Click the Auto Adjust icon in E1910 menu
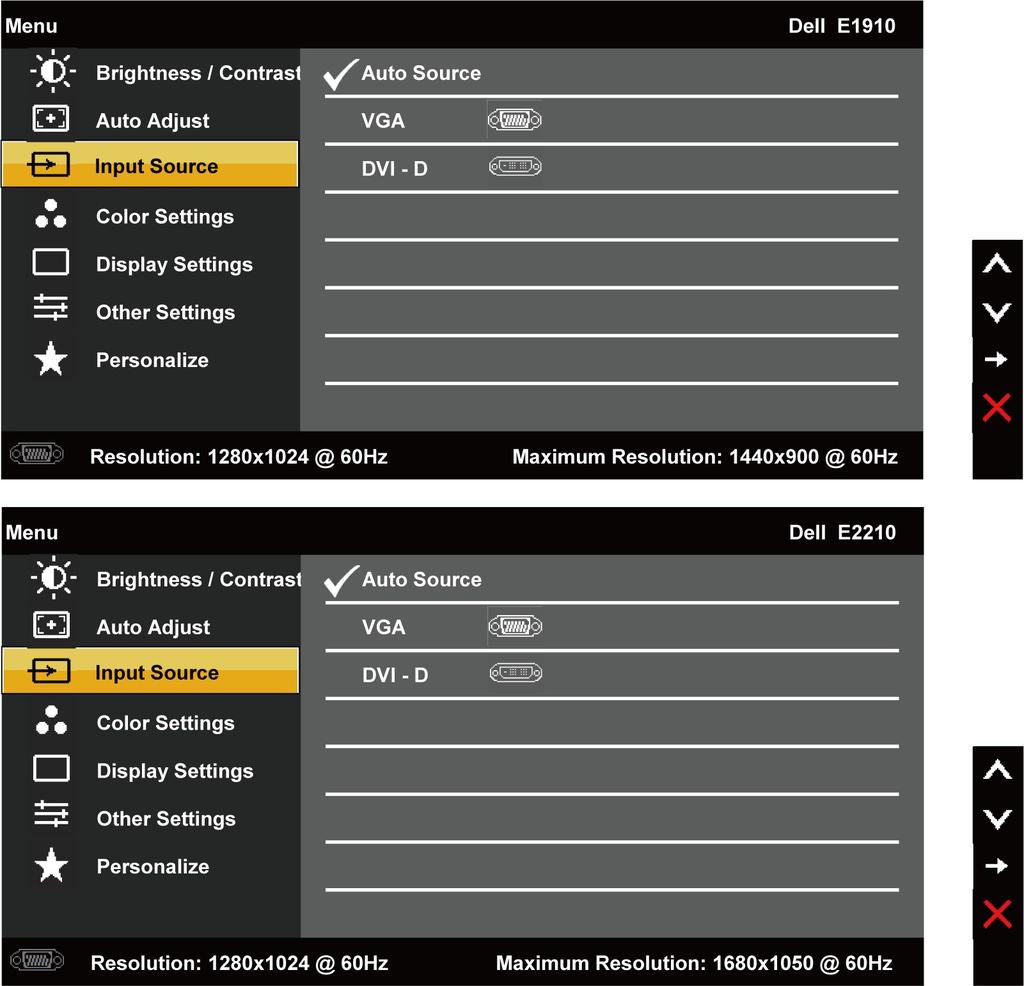The height and width of the screenshot is (986, 1024). pos(51,119)
